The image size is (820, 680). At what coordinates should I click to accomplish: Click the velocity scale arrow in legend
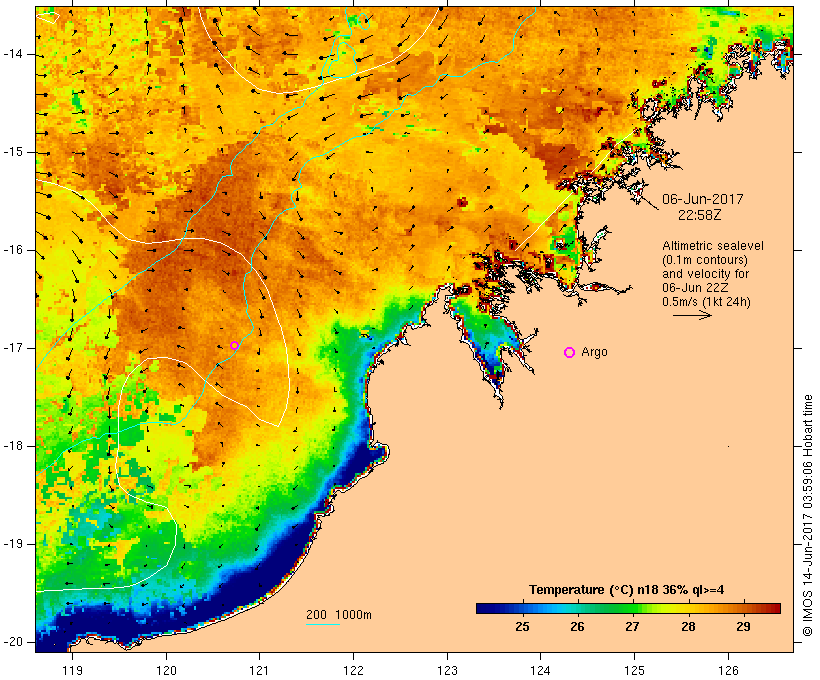pos(692,315)
